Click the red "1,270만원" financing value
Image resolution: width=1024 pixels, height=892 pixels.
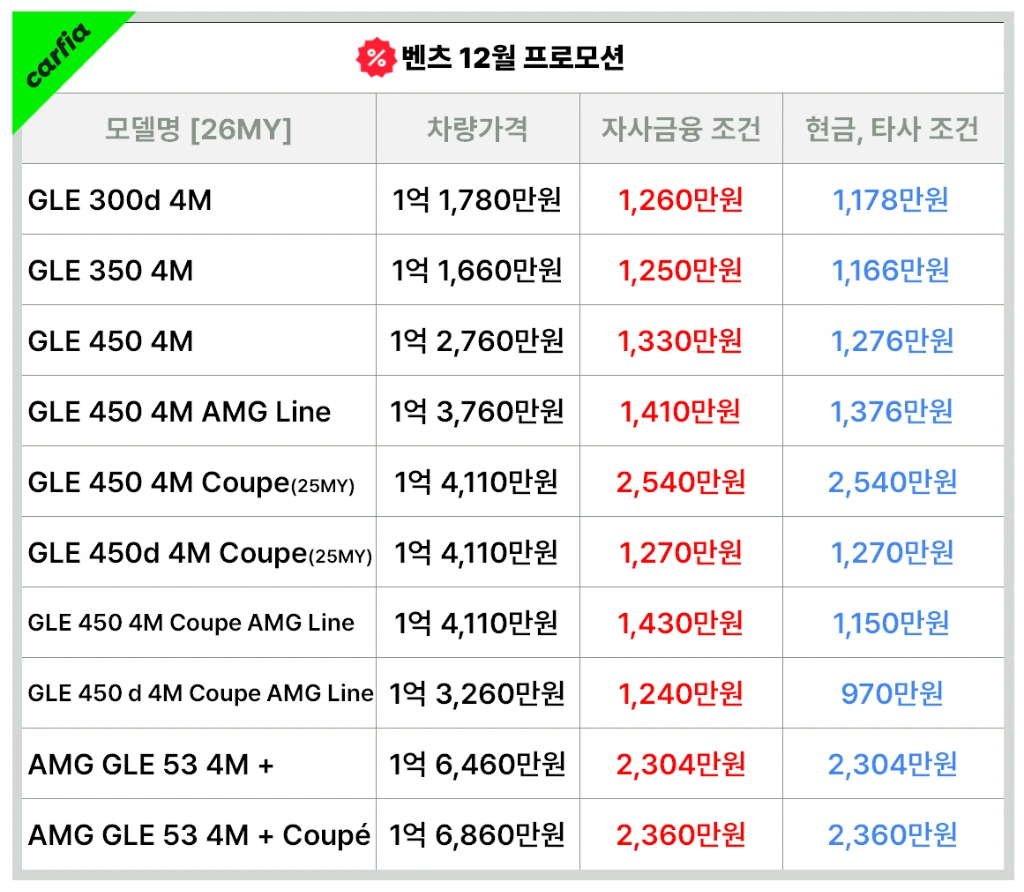(680, 552)
